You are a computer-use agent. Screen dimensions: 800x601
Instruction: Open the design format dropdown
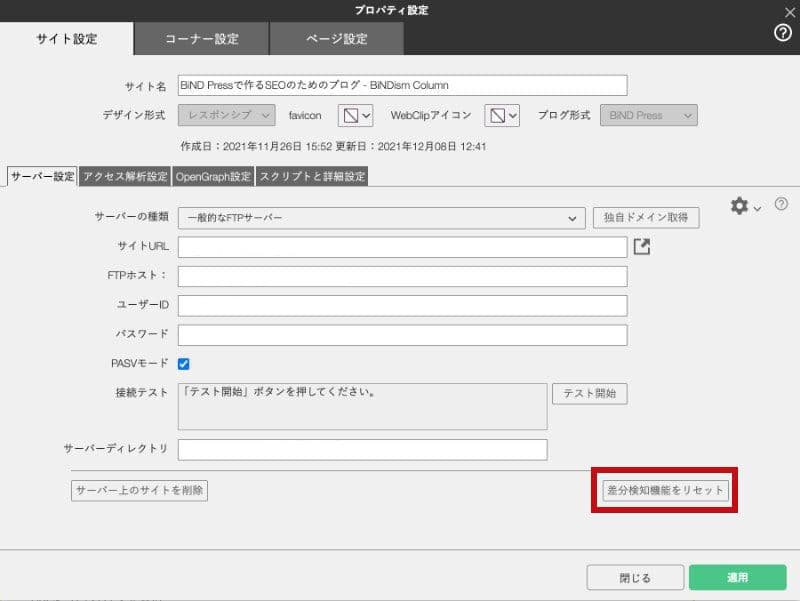click(226, 115)
